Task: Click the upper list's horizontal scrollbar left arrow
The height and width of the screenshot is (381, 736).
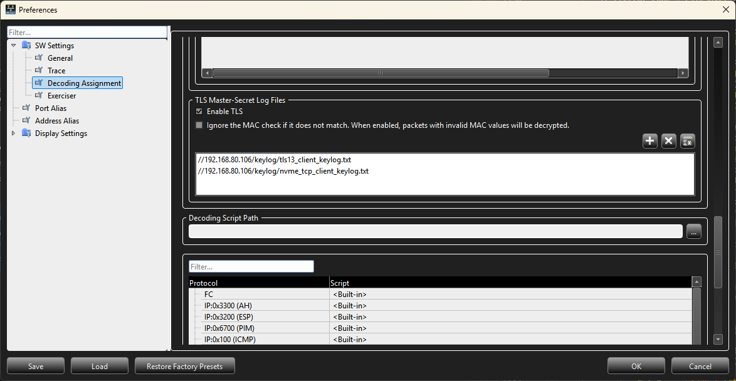Action: 207,73
